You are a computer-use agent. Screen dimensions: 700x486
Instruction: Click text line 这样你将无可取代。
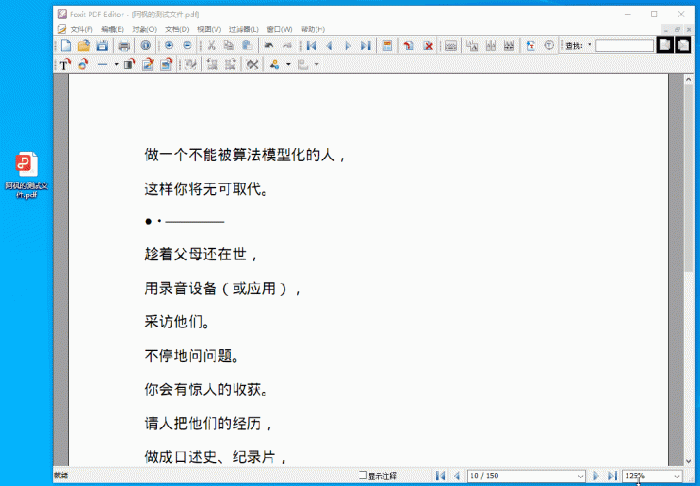(x=207, y=189)
